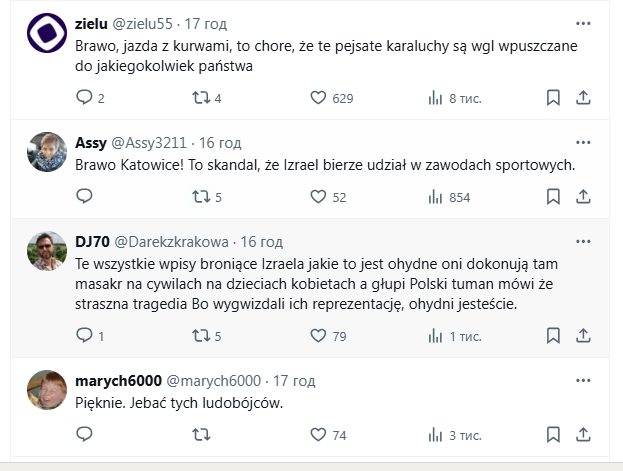Share the DJ70 tweet
This screenshot has height=471, width=623.
pyautogui.click(x=584, y=335)
